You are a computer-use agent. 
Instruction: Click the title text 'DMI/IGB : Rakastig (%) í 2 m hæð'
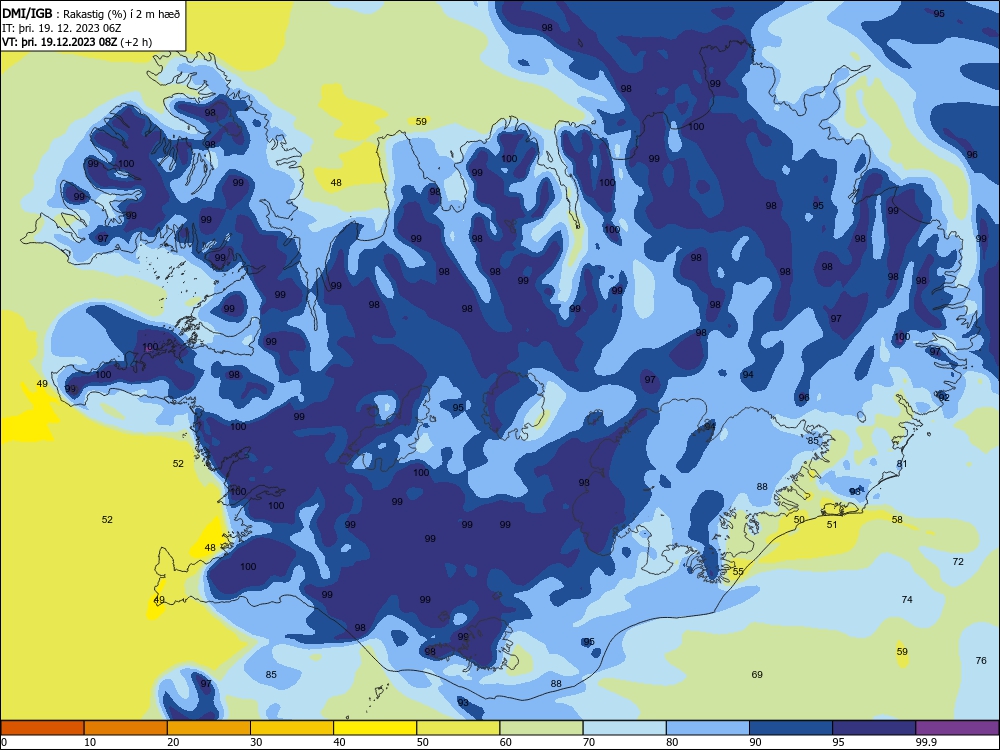(x=93, y=12)
